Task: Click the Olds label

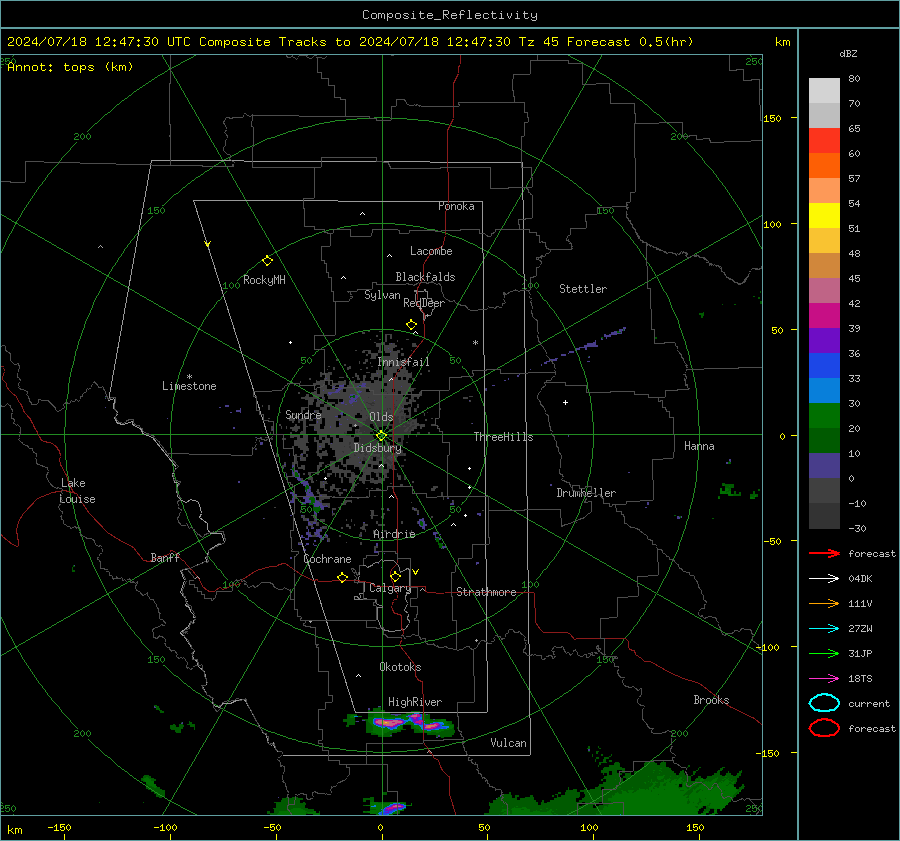Action: pyautogui.click(x=381, y=417)
